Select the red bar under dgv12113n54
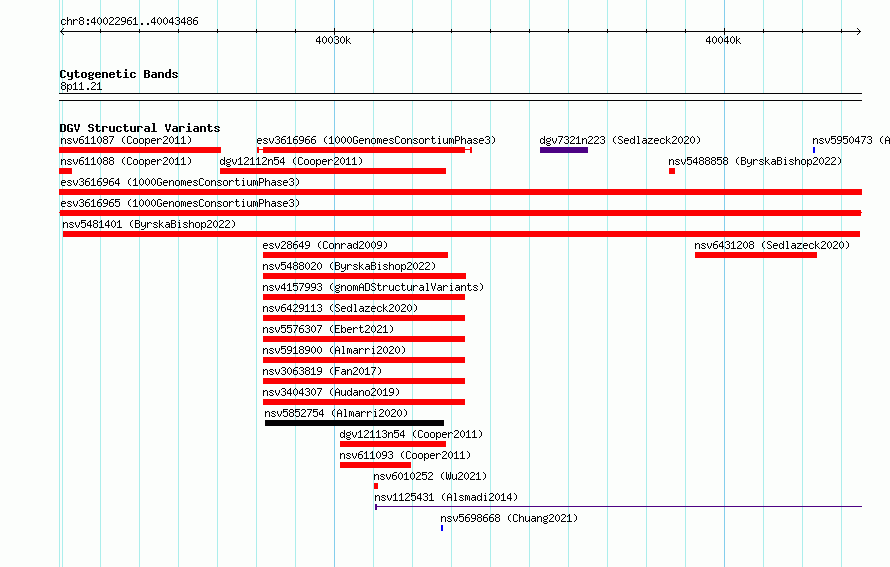The height and width of the screenshot is (567, 890). point(393,444)
